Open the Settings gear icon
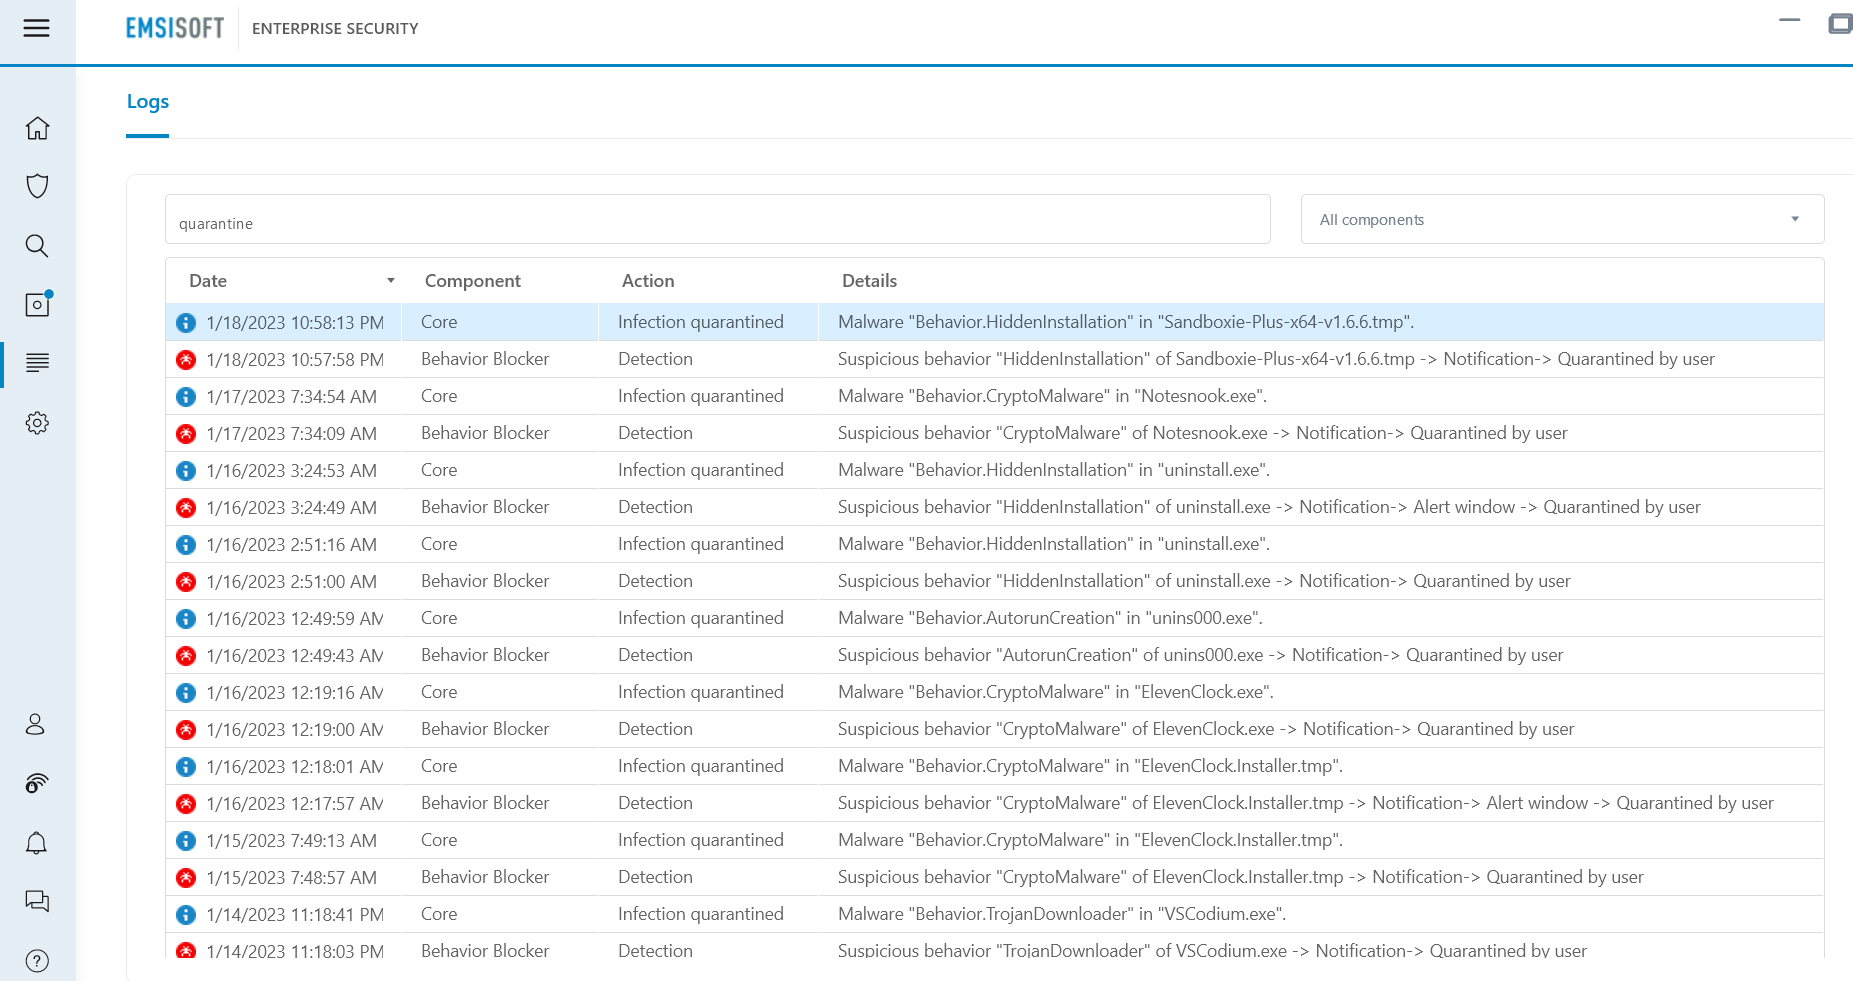This screenshot has height=981, width=1853. (x=37, y=423)
